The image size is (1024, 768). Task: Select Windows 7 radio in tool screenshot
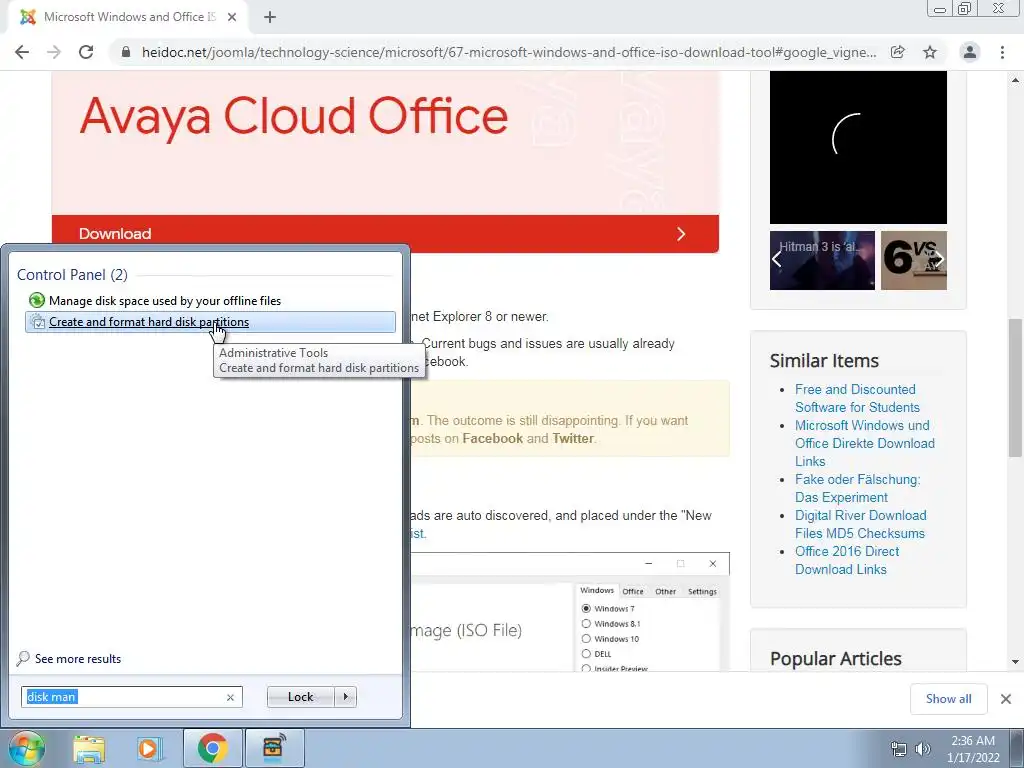coord(586,609)
